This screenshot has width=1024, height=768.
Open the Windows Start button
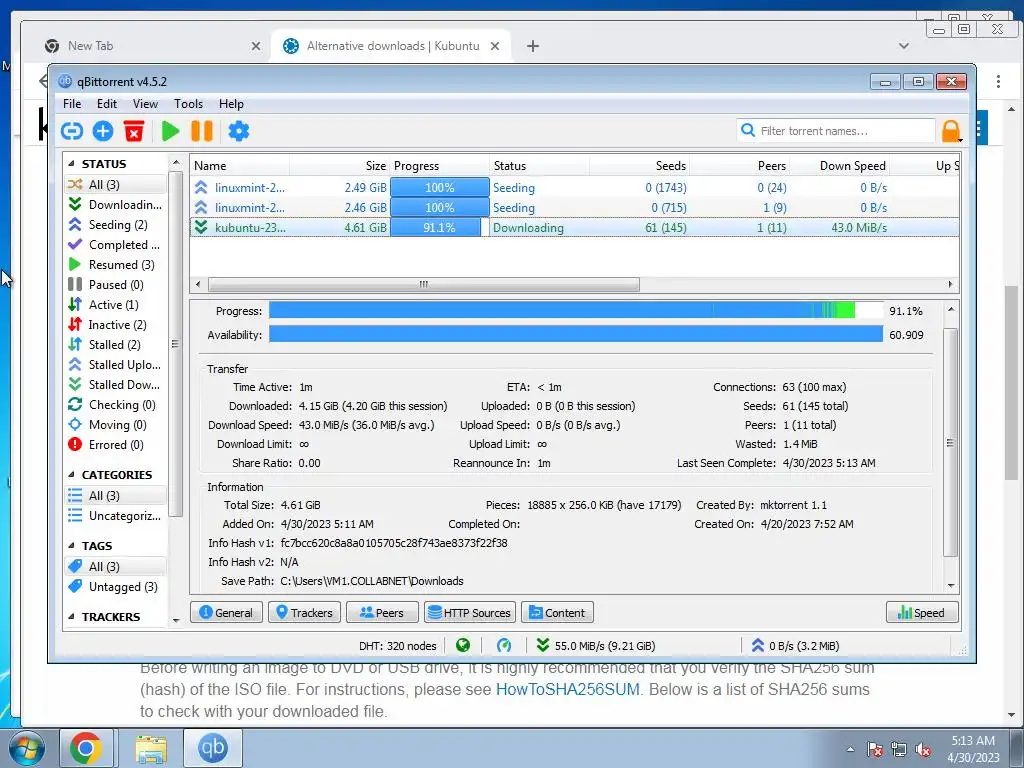coord(26,748)
